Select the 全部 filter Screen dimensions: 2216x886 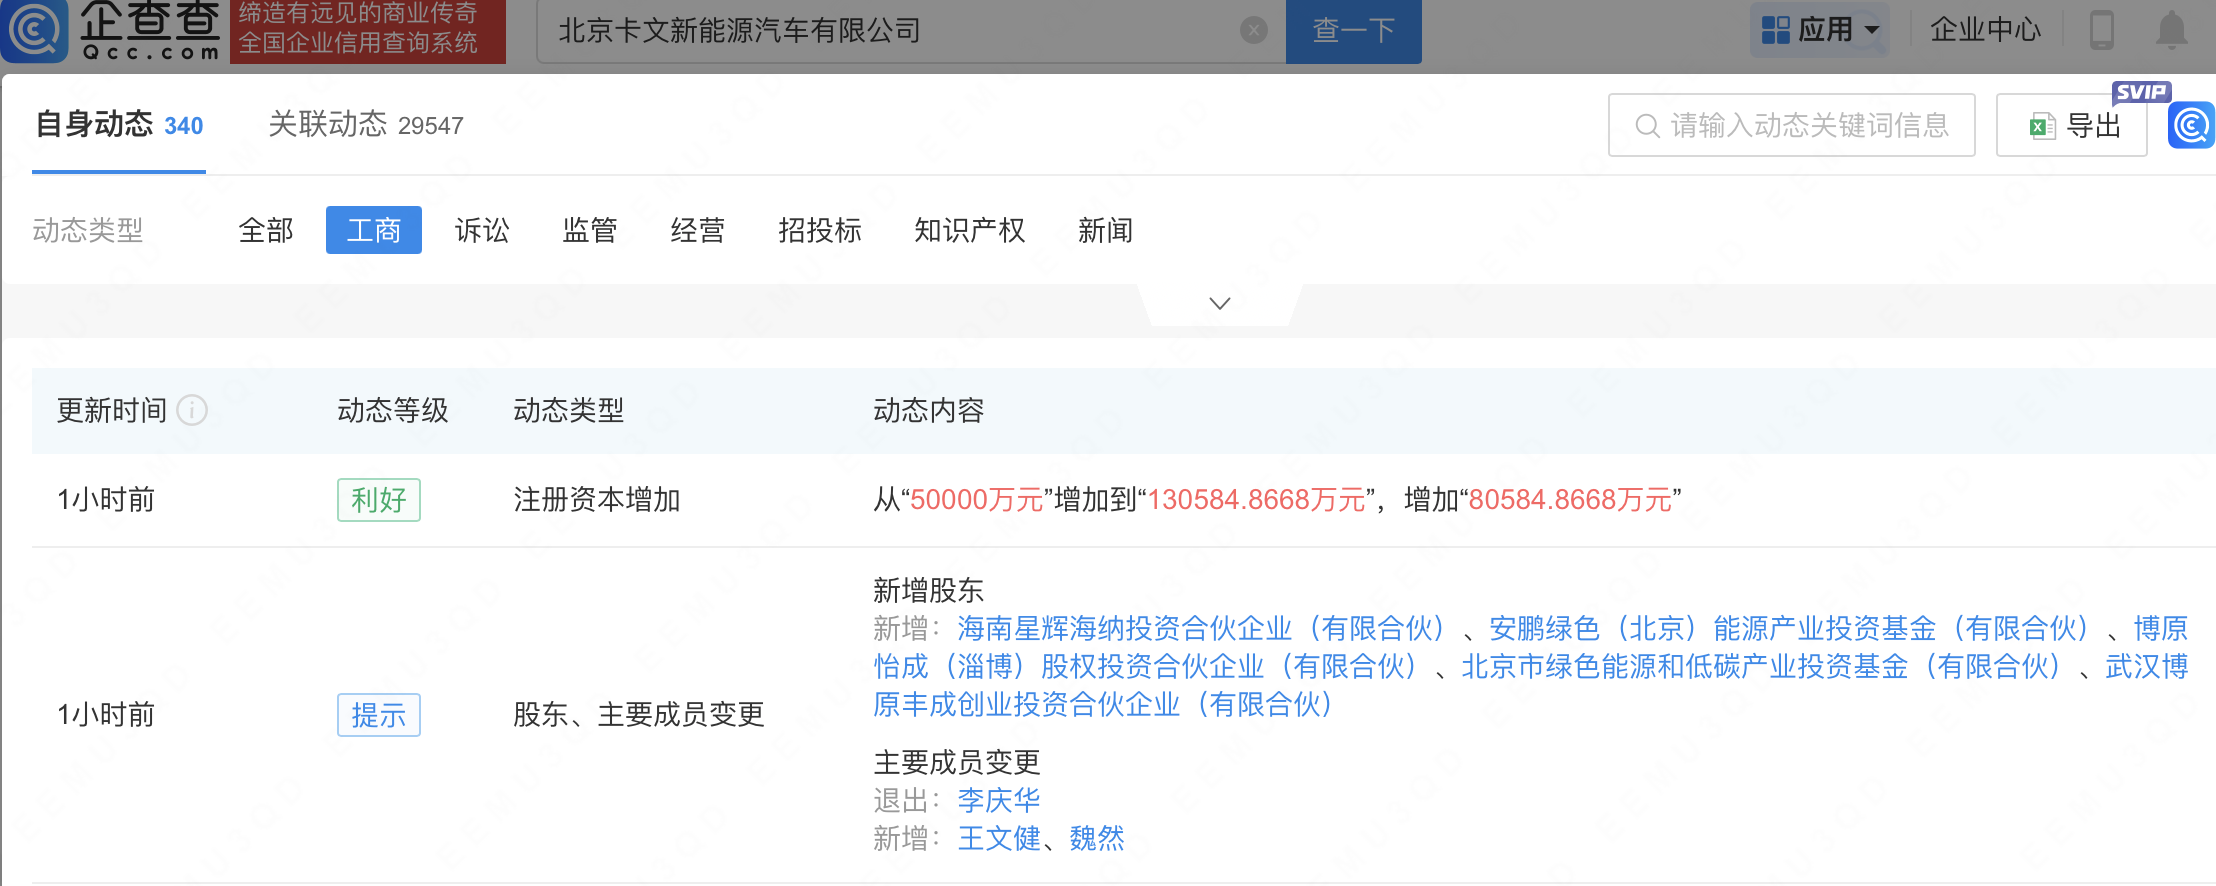click(x=266, y=231)
